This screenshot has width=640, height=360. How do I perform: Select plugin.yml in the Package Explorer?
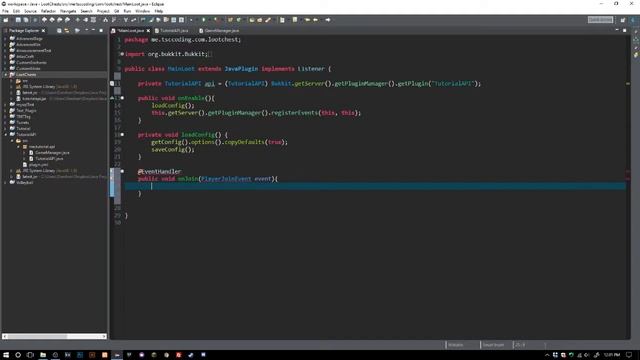pos(38,164)
